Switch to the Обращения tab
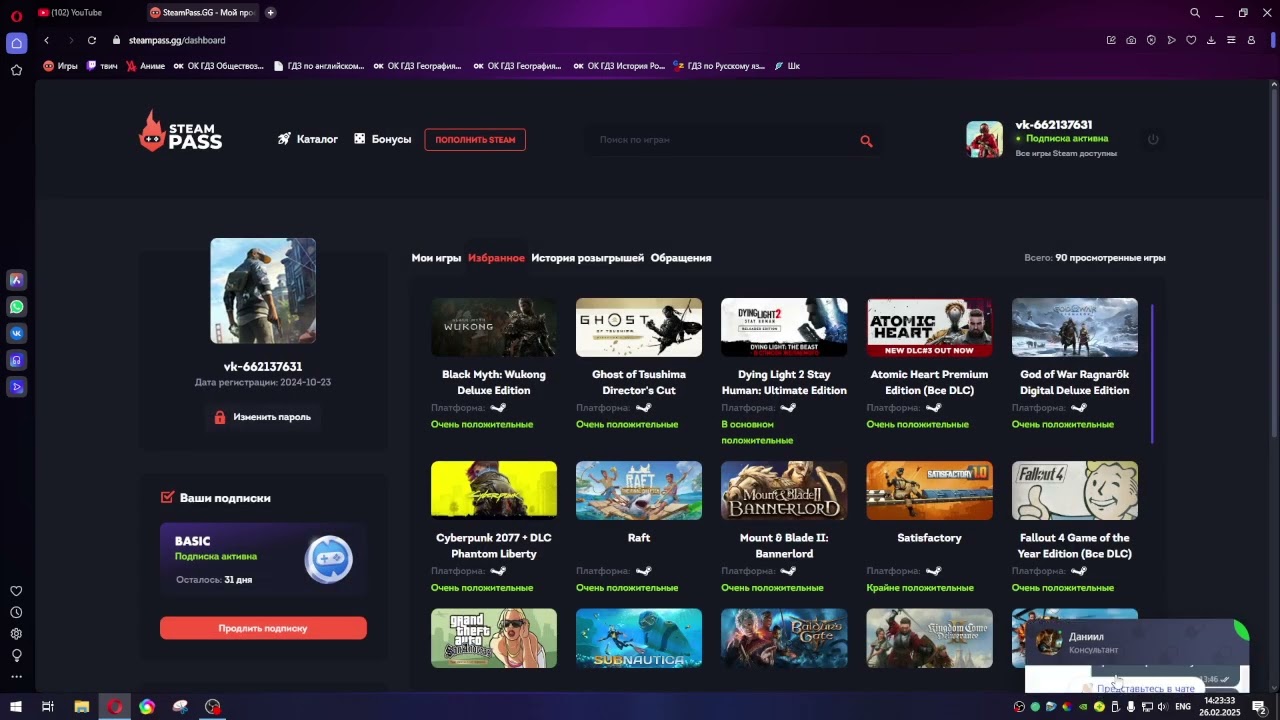This screenshot has height=720, width=1280. click(681, 258)
